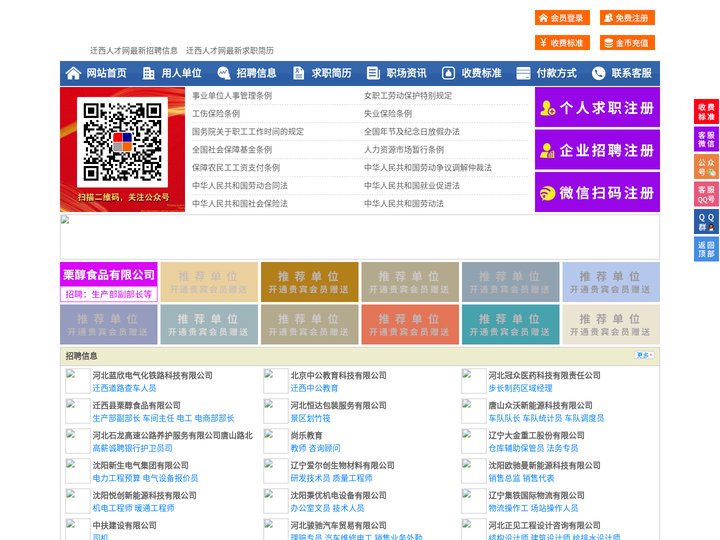Open 工伤保险条例 link
Screen dimensions: 720x540
[x=216, y=113]
